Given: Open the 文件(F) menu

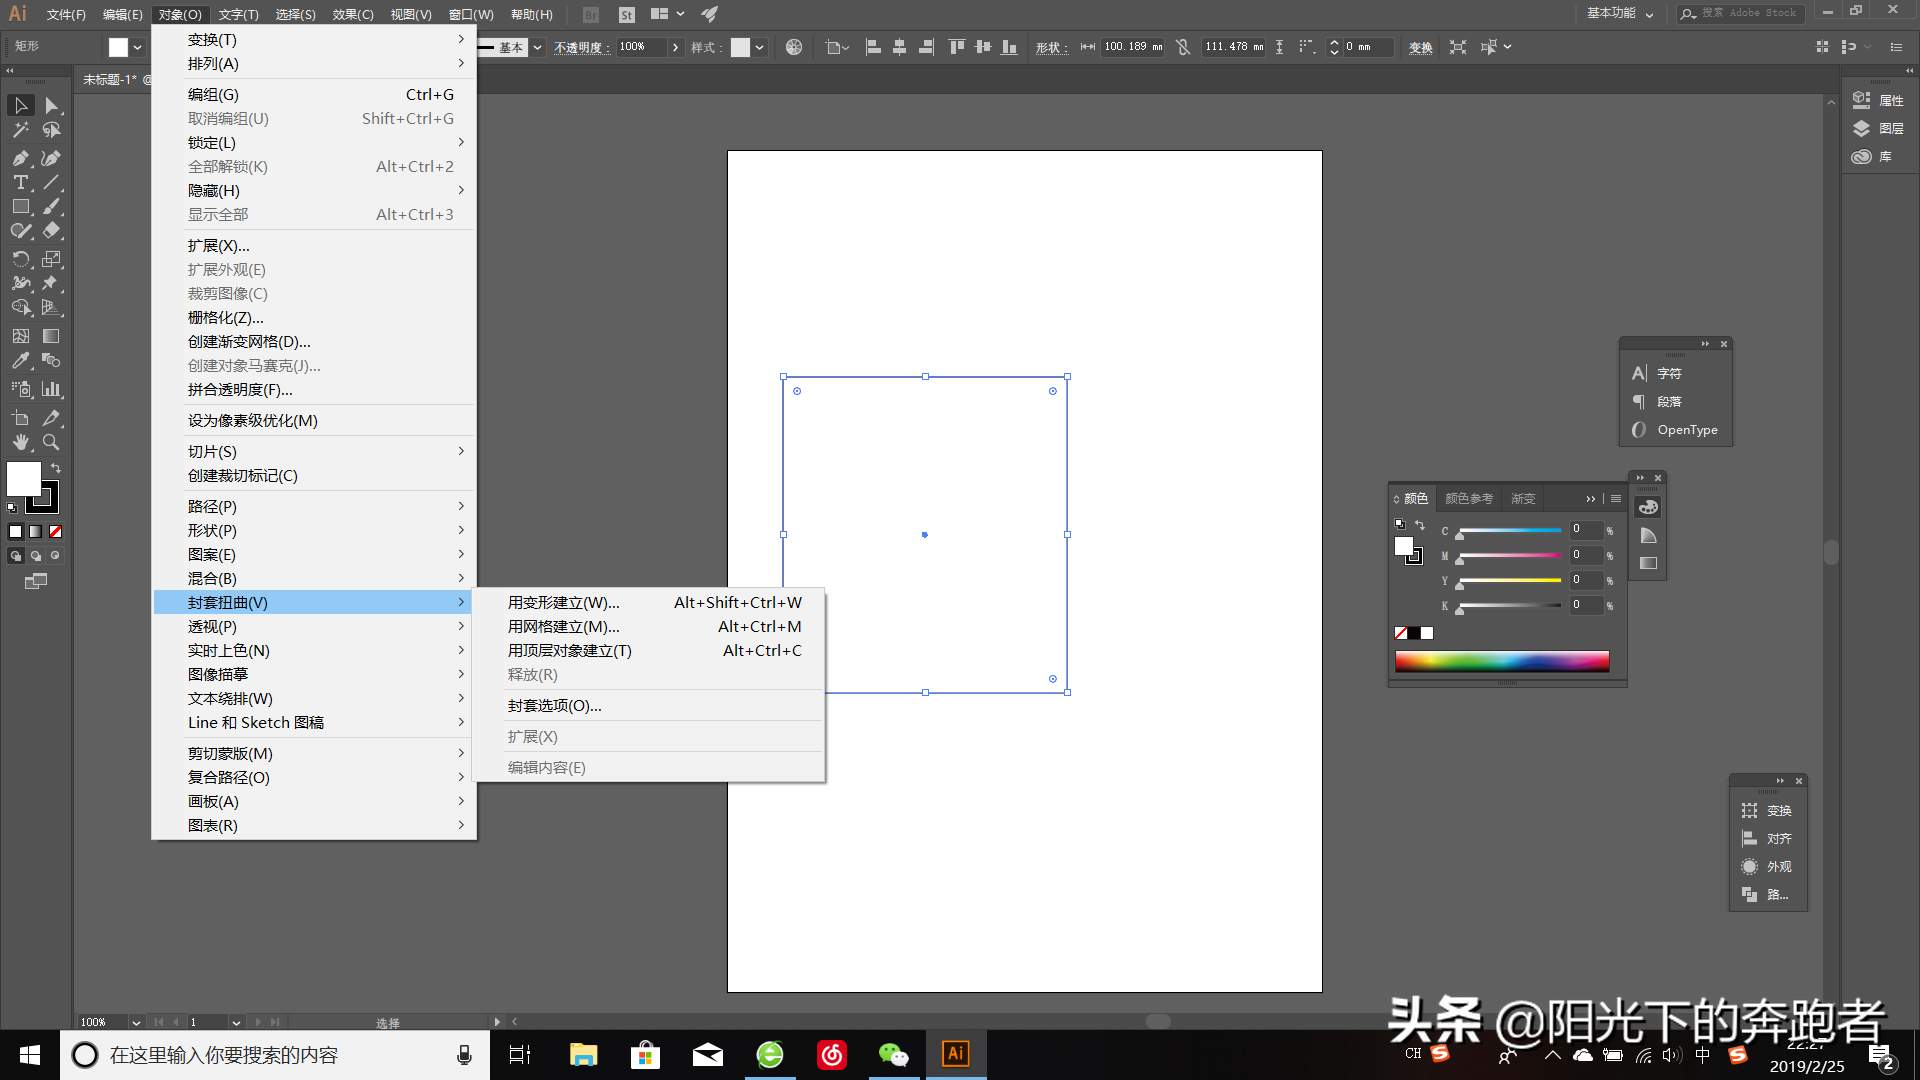Looking at the screenshot, I should click(66, 14).
